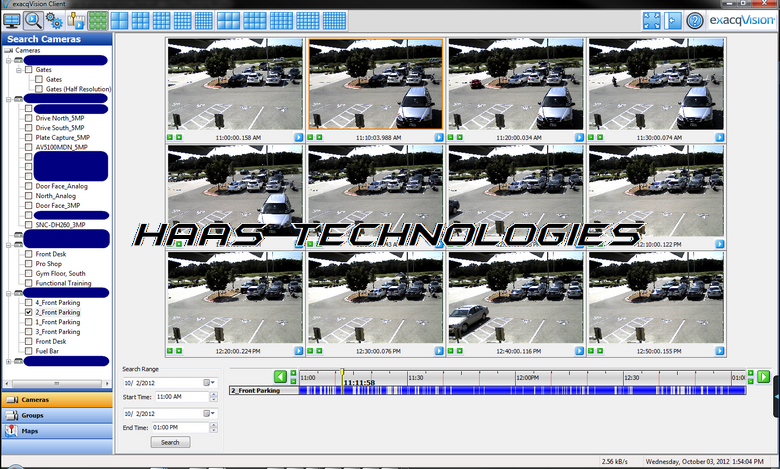The image size is (780, 469).
Task: Check the North_Analog camera
Action: 29,196
